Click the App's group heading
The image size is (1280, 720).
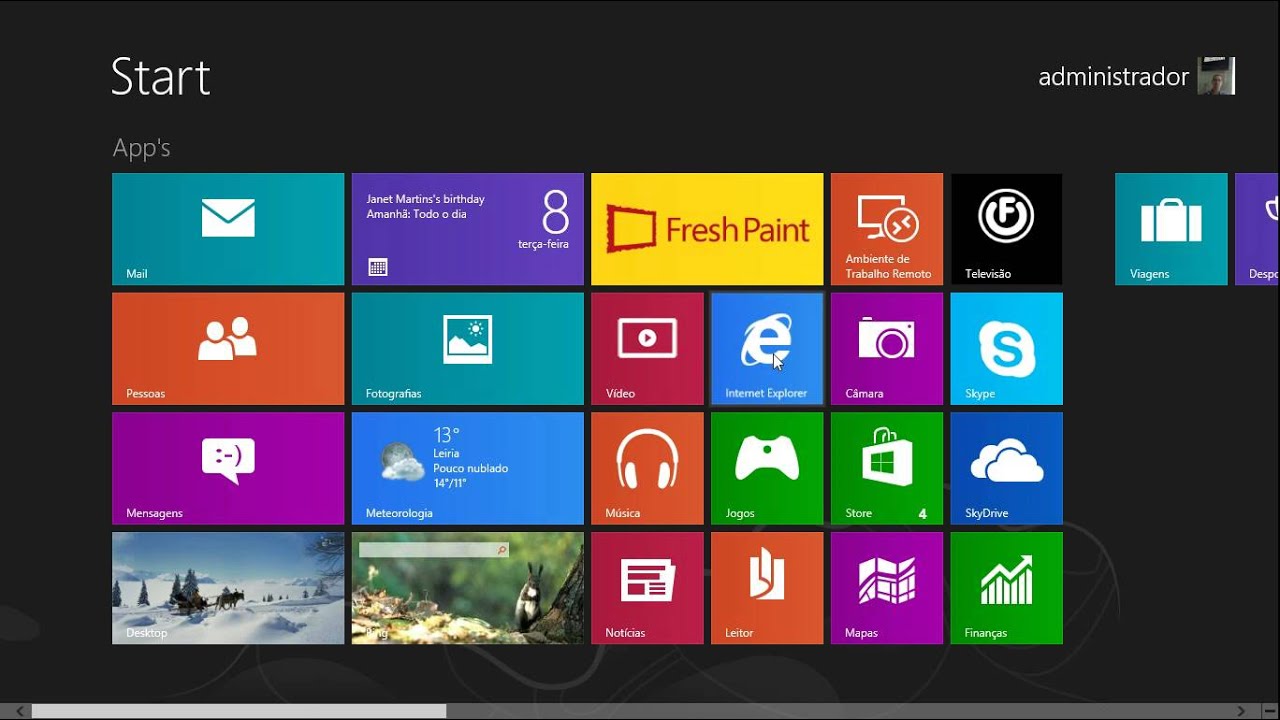[141, 148]
